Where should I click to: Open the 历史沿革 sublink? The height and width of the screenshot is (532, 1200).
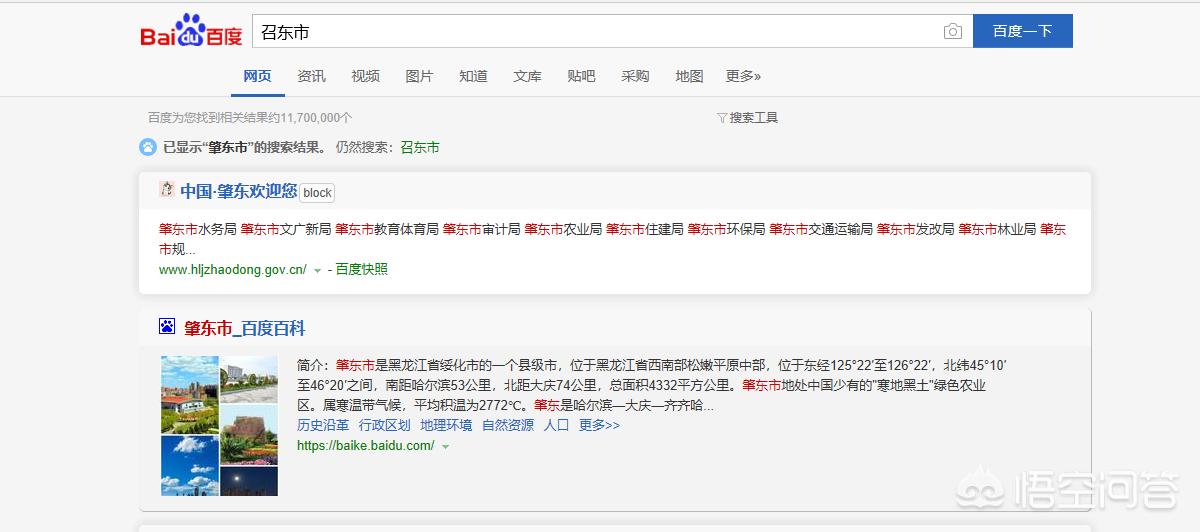[x=323, y=425]
